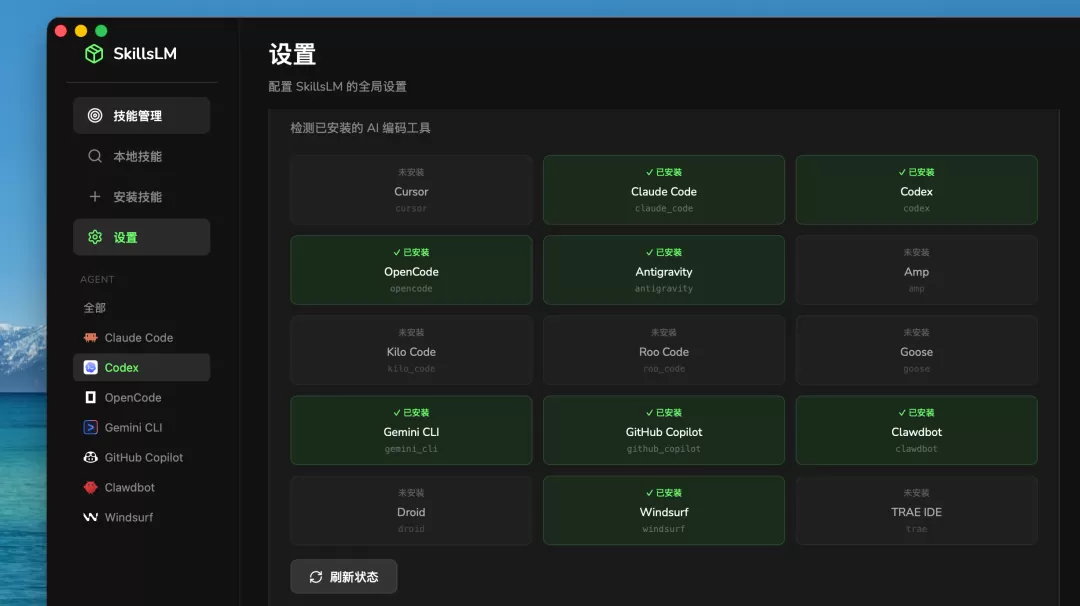The height and width of the screenshot is (606, 1080).
Task: Open 安装技能 in the sidebar
Action: [141, 197]
